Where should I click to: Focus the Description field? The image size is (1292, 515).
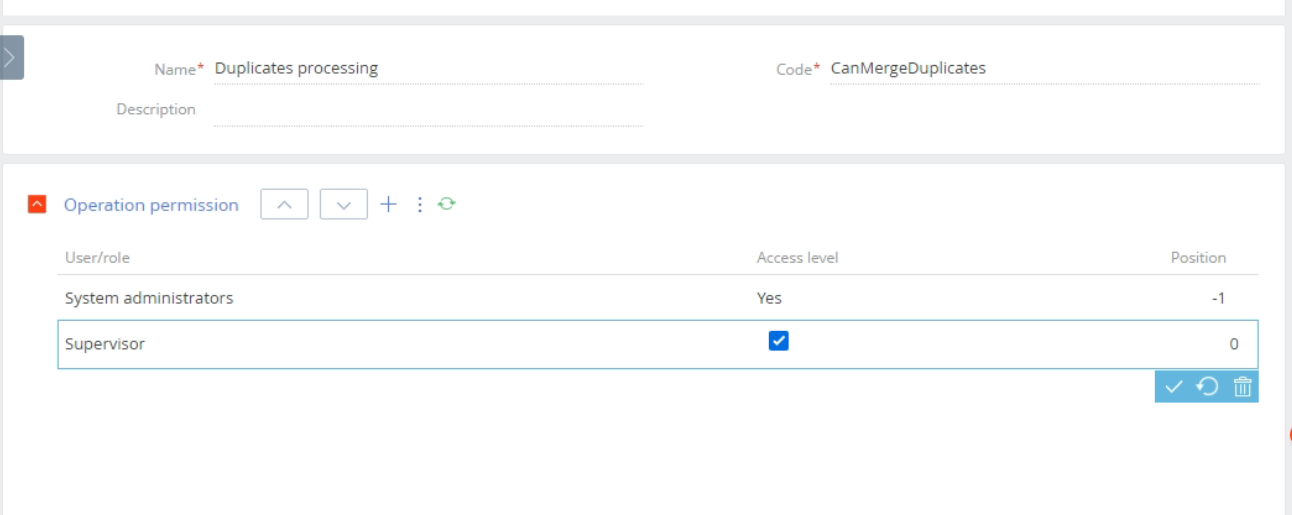point(428,110)
